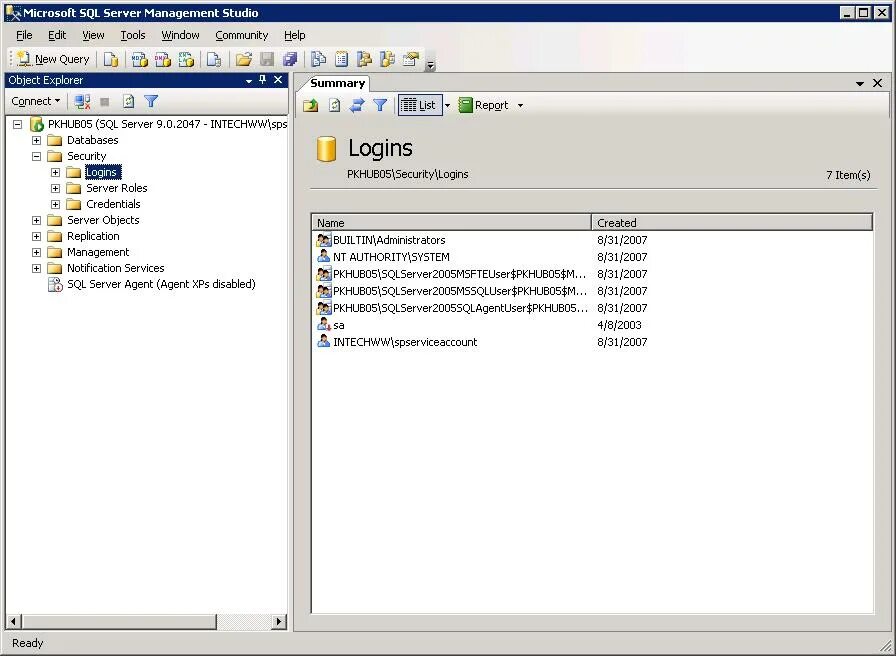Open the Connect dropdown in Object Explorer
This screenshot has width=896, height=656.
coord(35,101)
